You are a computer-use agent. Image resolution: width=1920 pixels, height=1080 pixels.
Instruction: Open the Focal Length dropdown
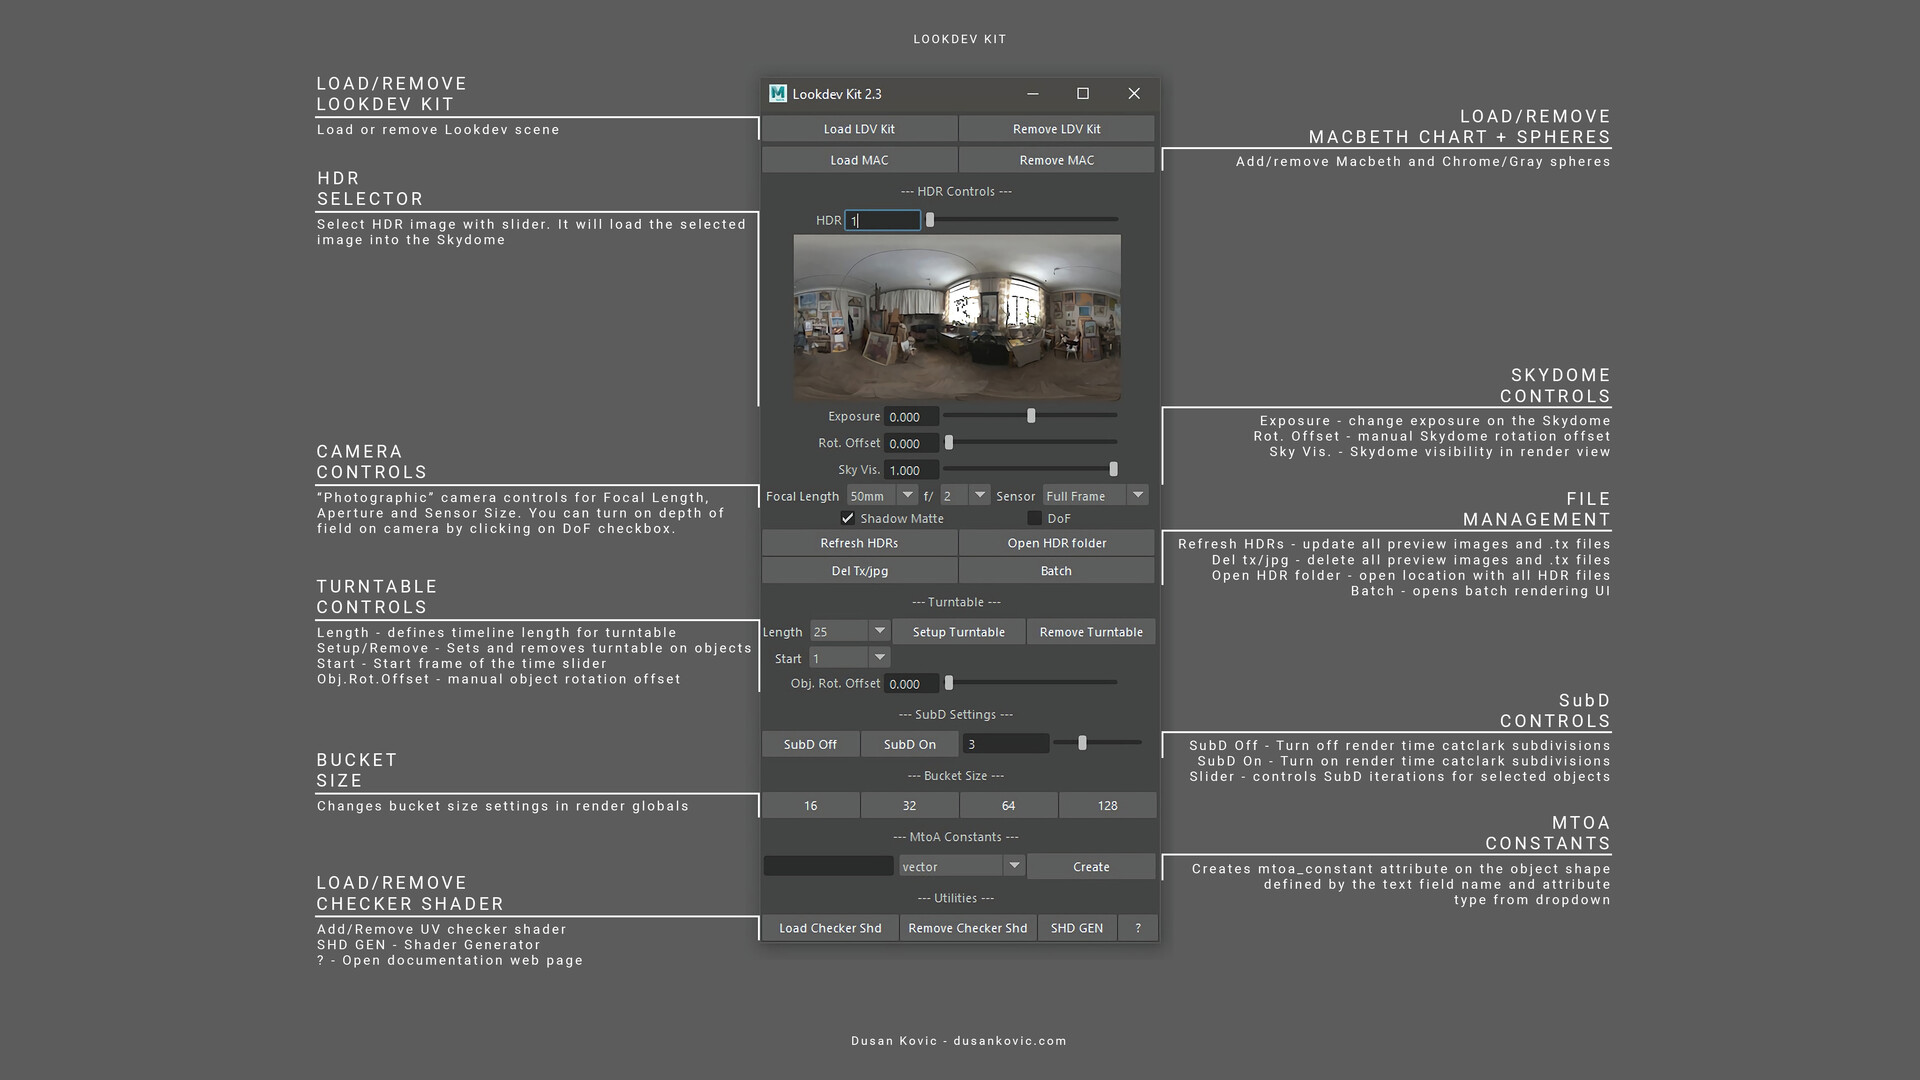(907, 495)
